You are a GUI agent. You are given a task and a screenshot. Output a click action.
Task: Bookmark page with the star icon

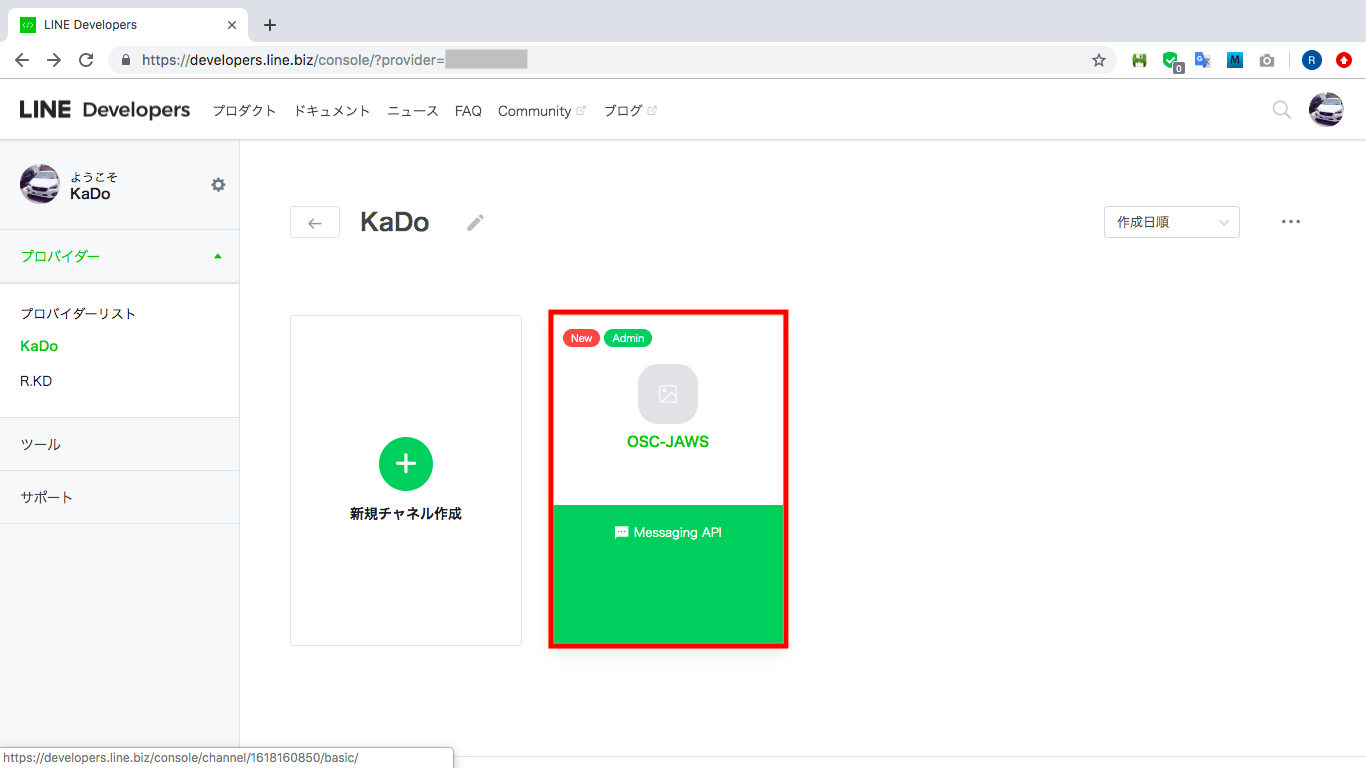click(x=1099, y=60)
